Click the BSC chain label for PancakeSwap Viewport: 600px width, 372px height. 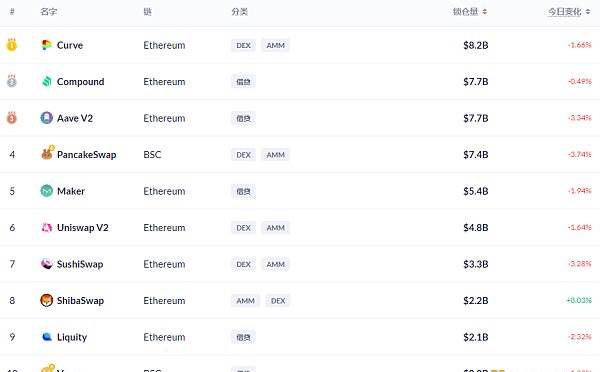point(152,155)
